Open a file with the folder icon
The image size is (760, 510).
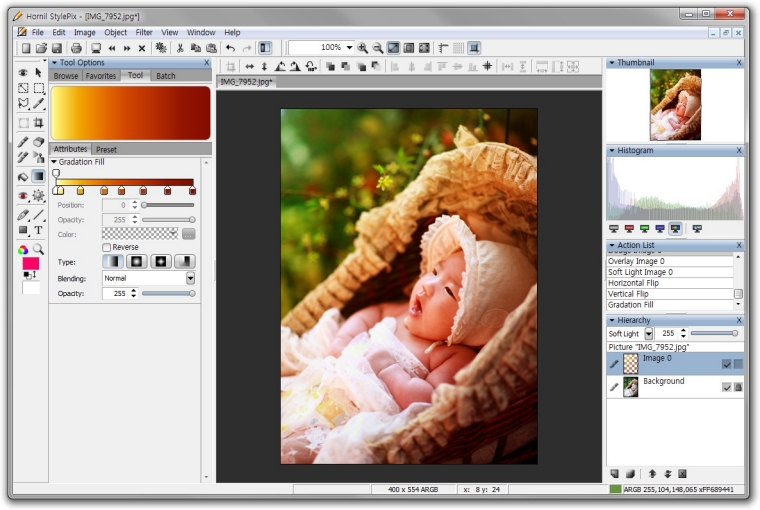coord(41,48)
